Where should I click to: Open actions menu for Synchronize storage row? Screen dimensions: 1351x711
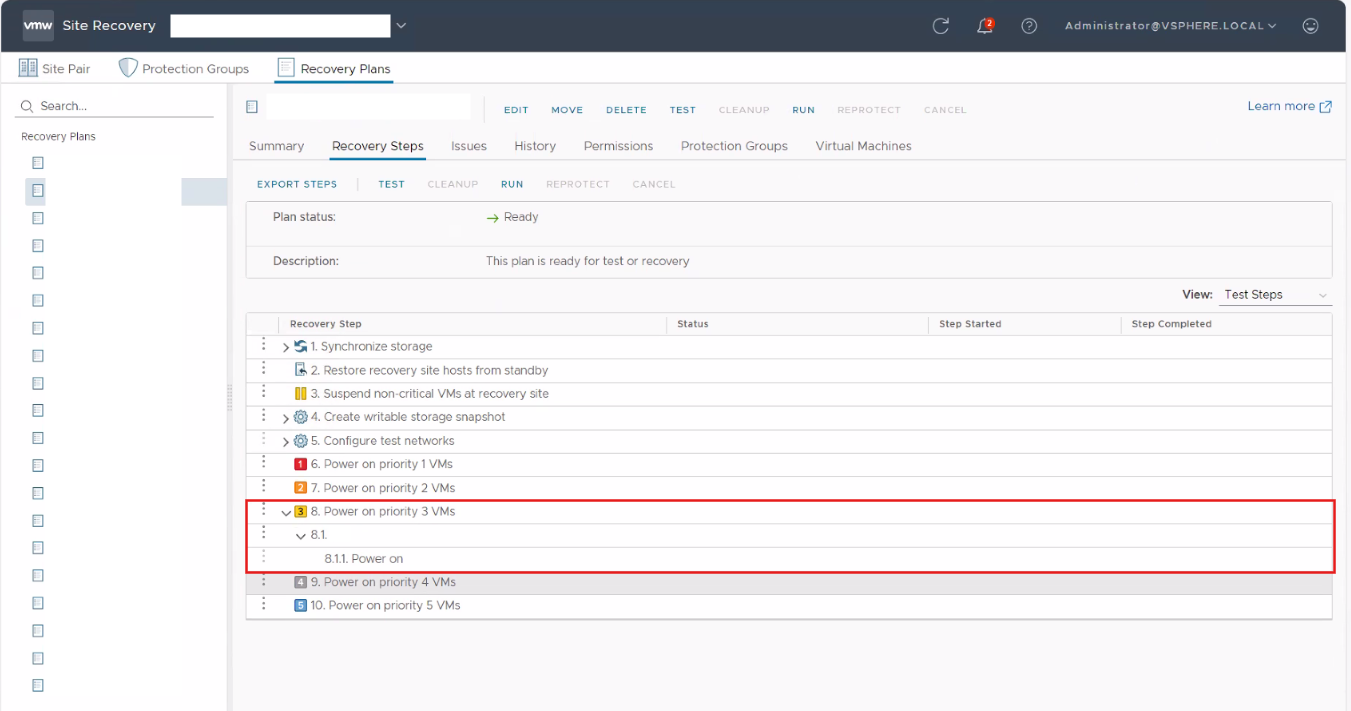264,344
